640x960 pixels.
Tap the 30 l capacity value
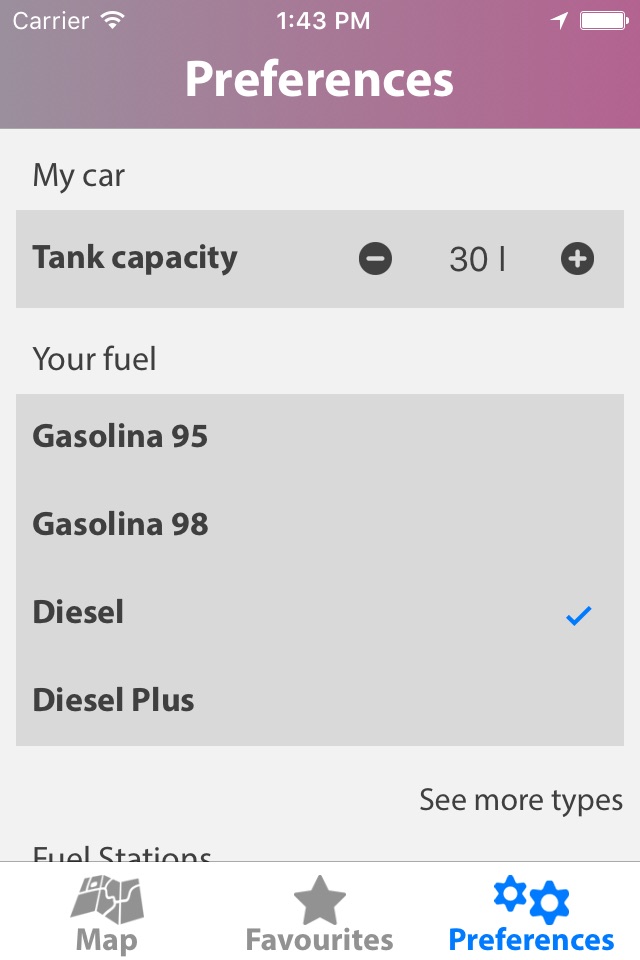[477, 260]
